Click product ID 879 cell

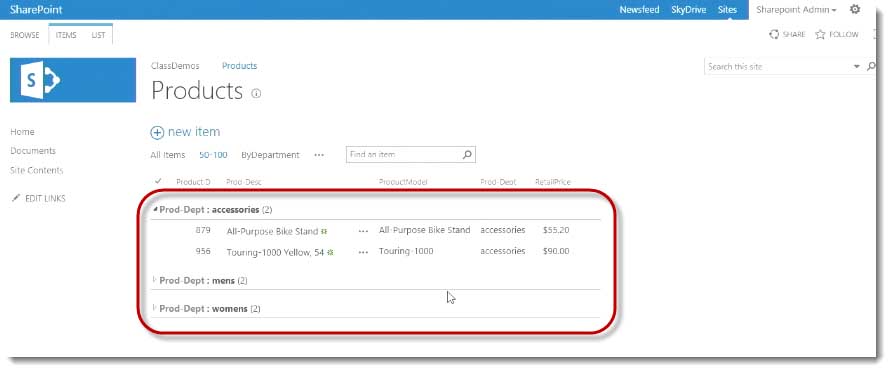[x=203, y=230]
